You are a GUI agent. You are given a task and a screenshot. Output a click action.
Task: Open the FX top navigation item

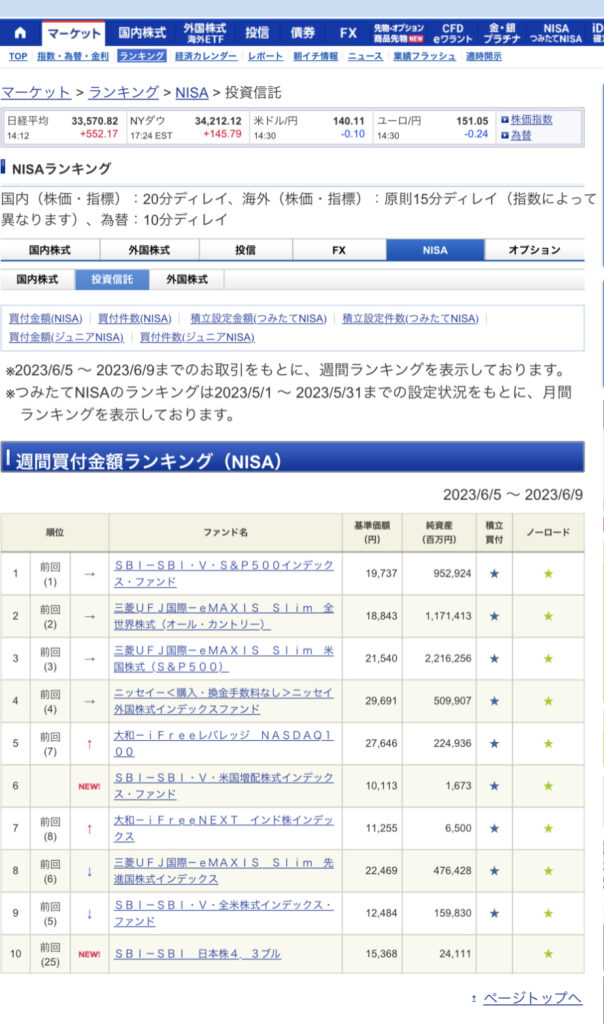(348, 33)
